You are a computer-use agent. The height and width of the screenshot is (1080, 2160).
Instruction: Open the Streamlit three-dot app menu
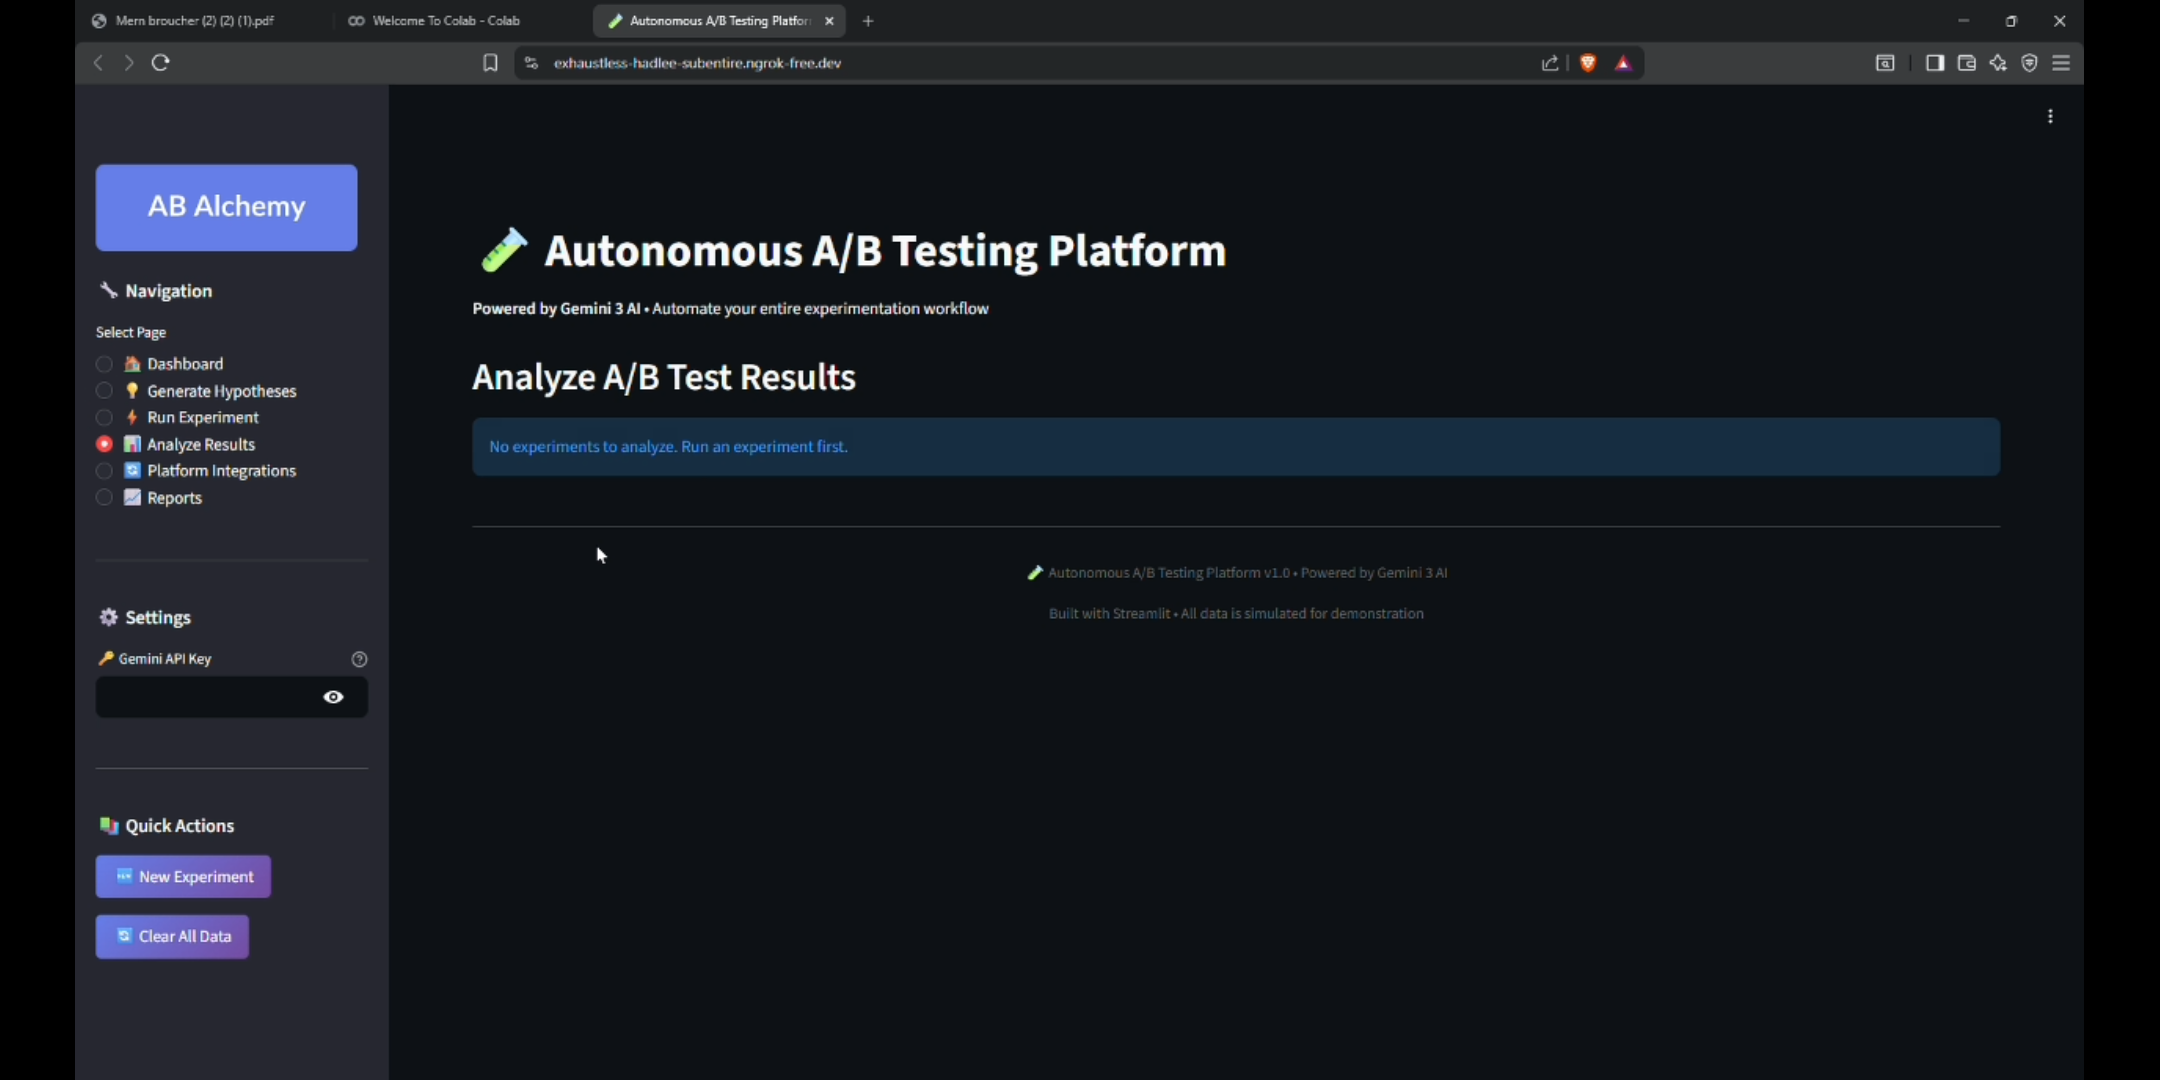click(x=2050, y=117)
